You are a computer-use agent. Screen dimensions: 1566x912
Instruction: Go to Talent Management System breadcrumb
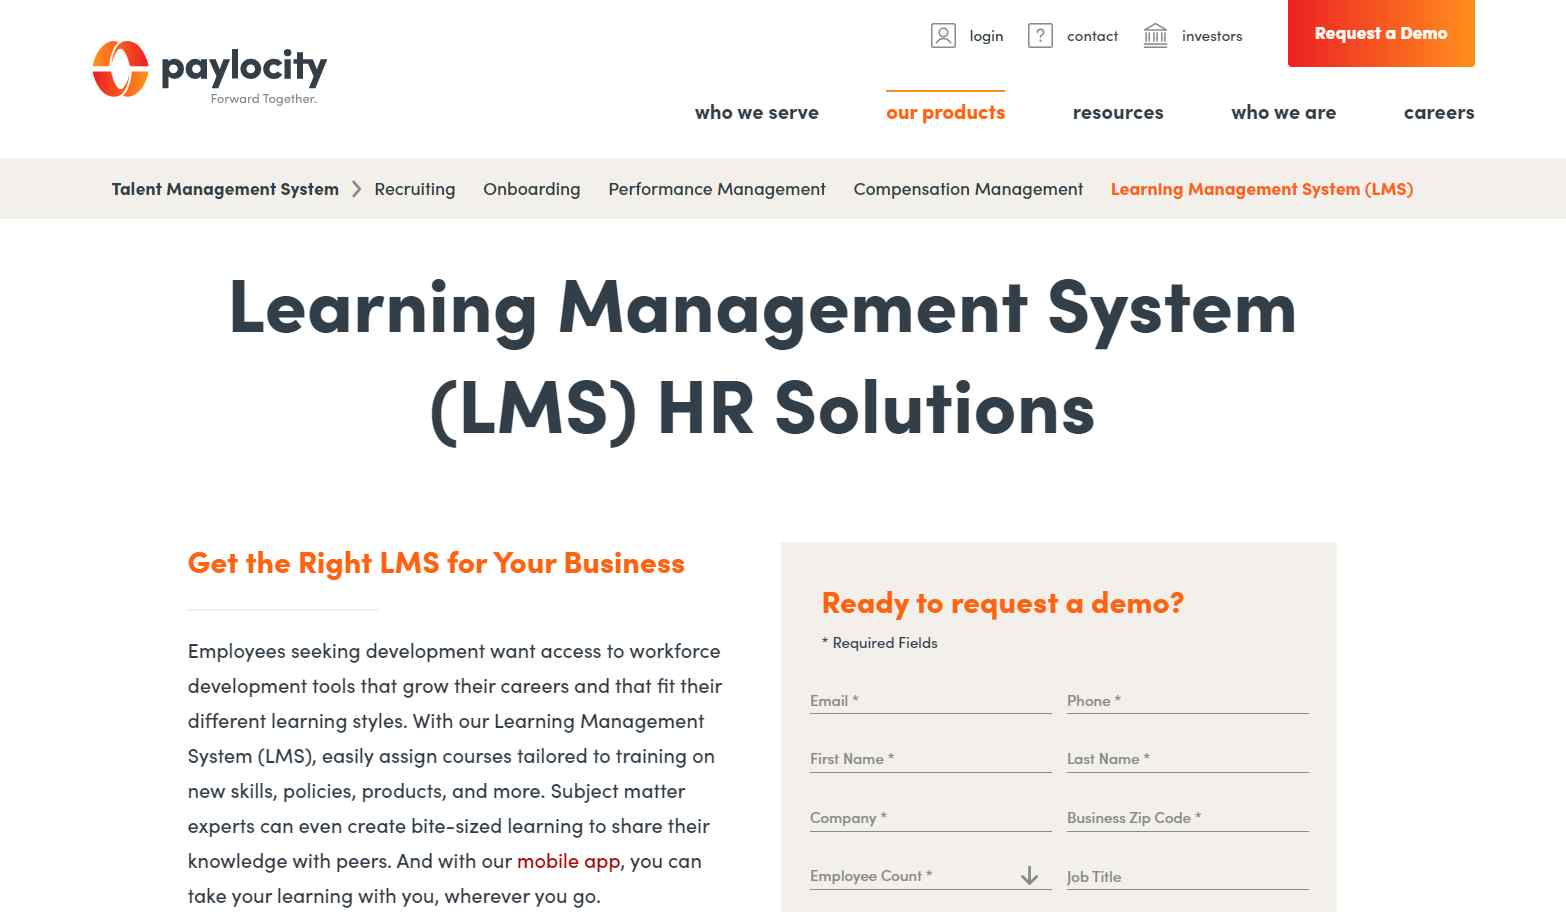coord(225,189)
